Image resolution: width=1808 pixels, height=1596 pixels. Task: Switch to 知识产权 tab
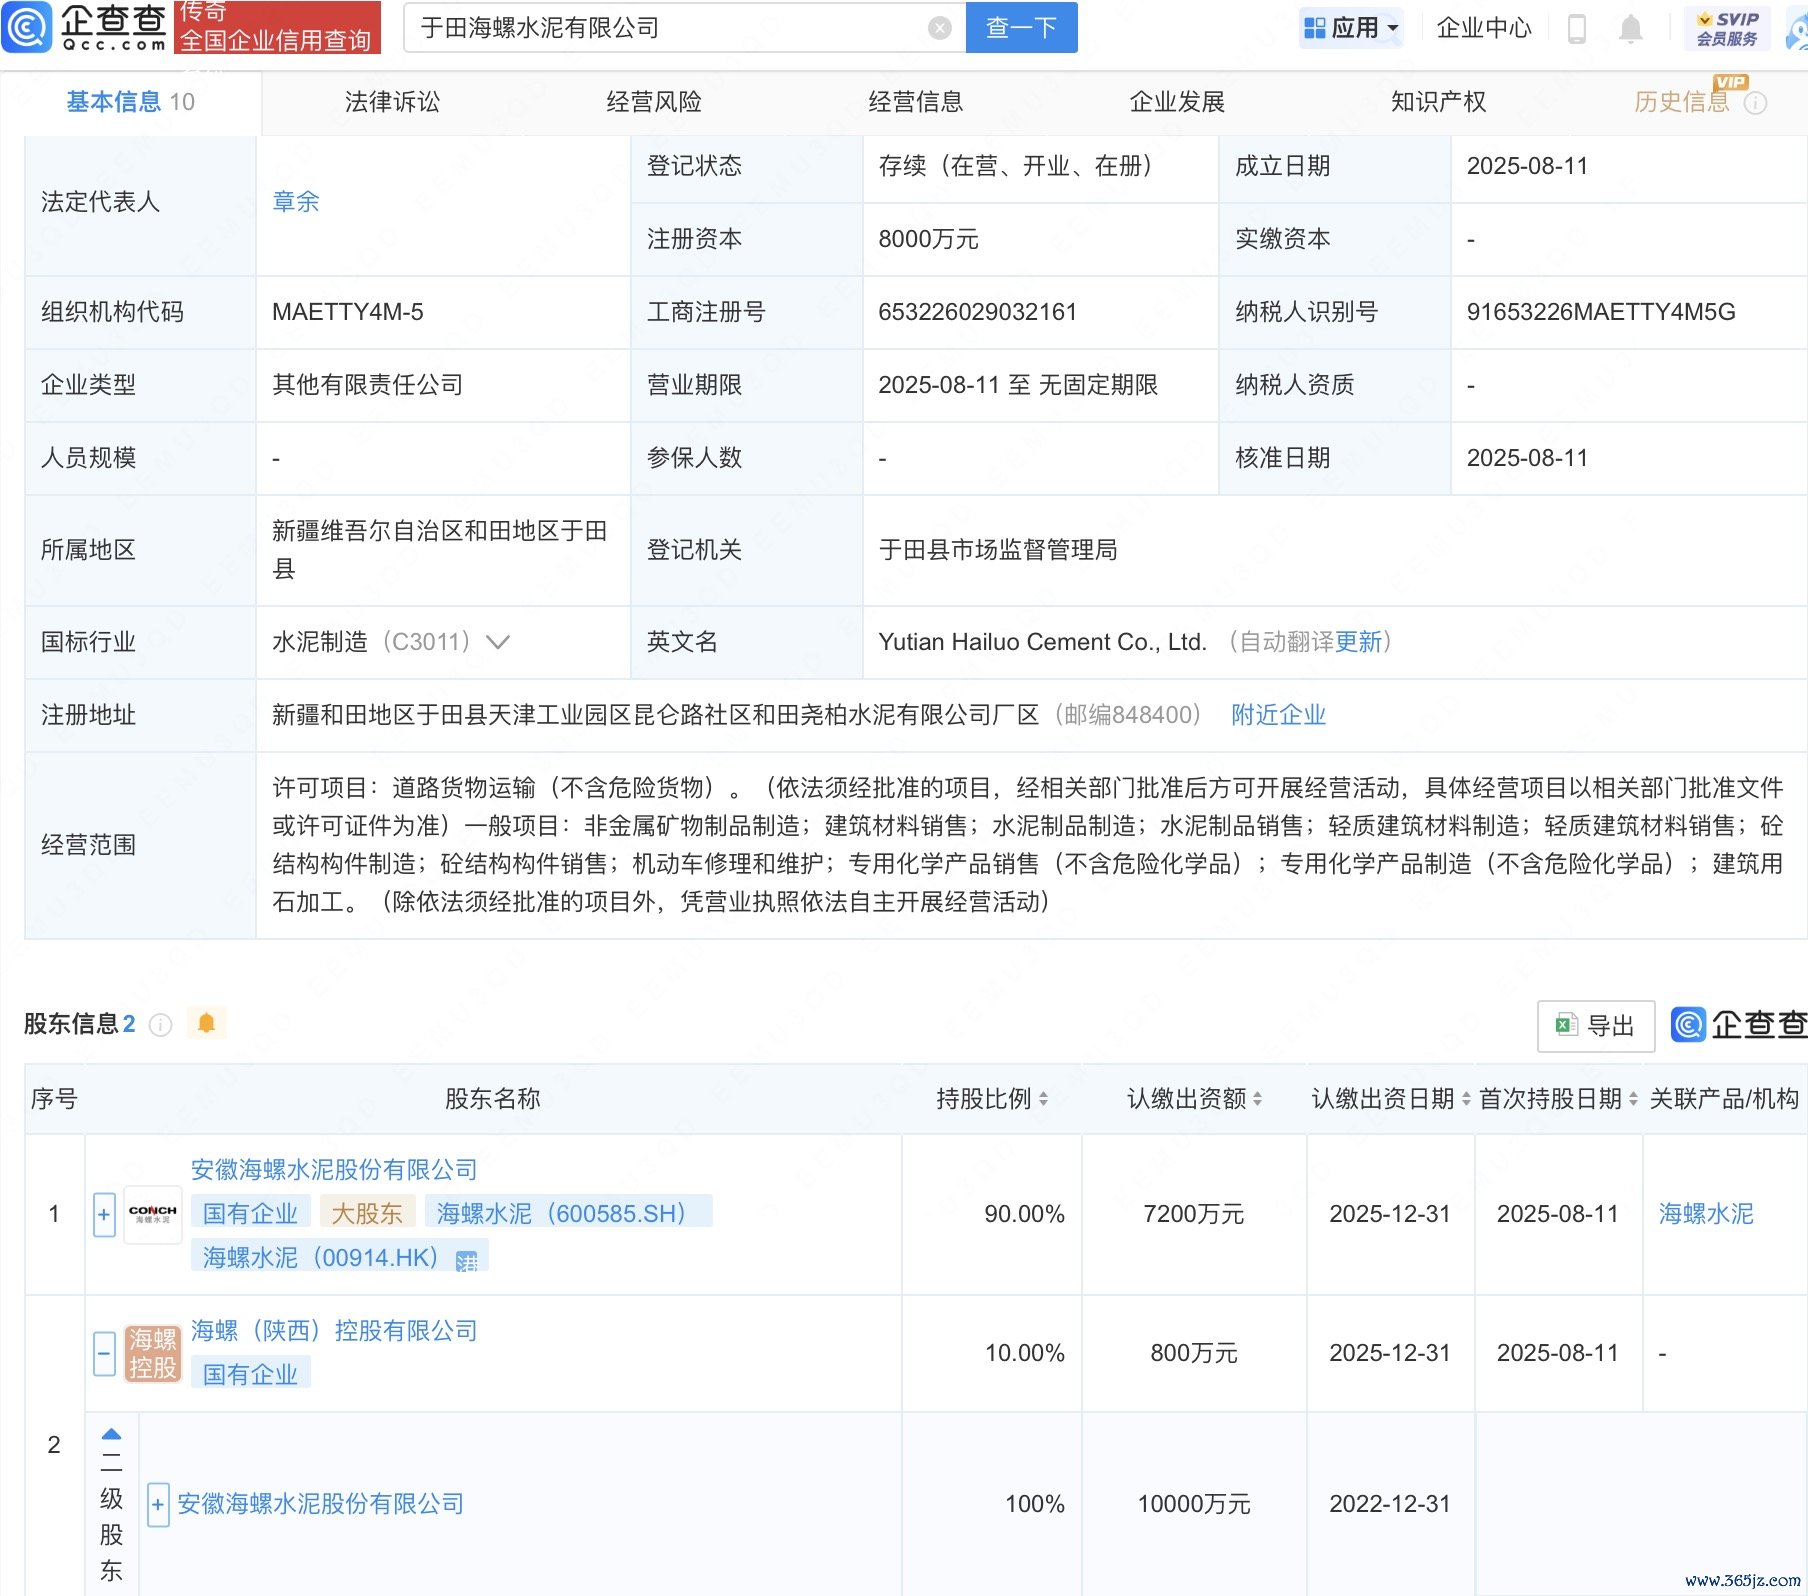tap(1438, 102)
